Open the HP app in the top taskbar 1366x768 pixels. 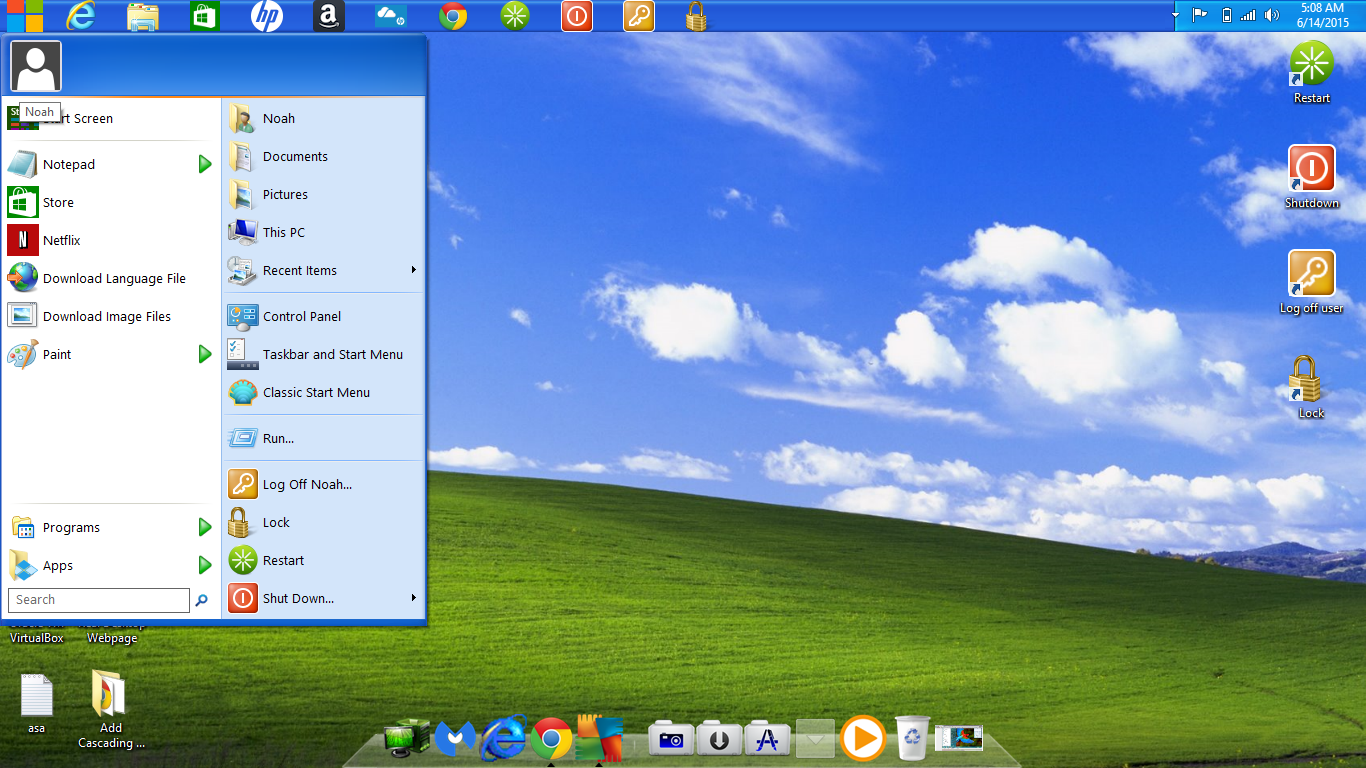[266, 16]
